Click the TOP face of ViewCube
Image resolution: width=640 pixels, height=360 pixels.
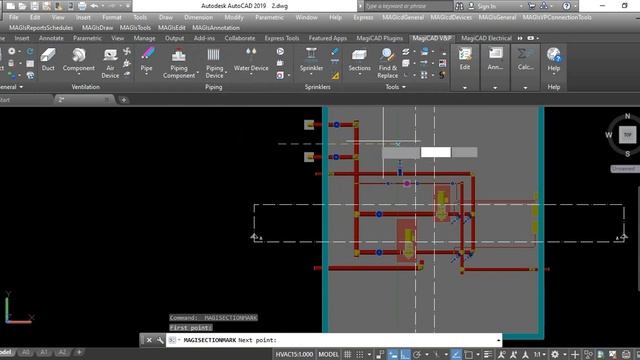(x=627, y=135)
